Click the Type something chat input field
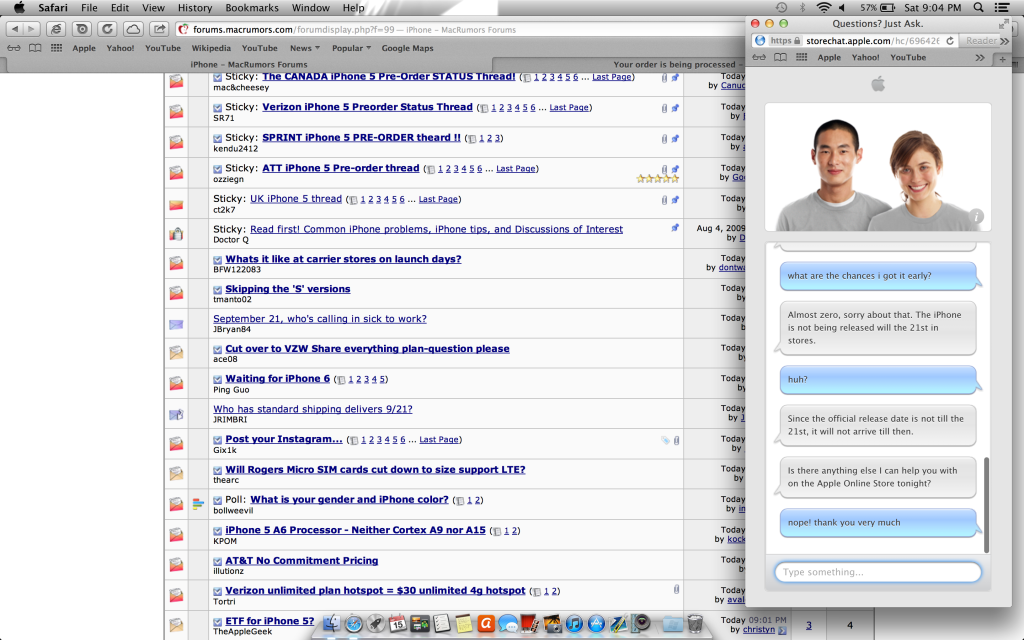 click(x=878, y=572)
